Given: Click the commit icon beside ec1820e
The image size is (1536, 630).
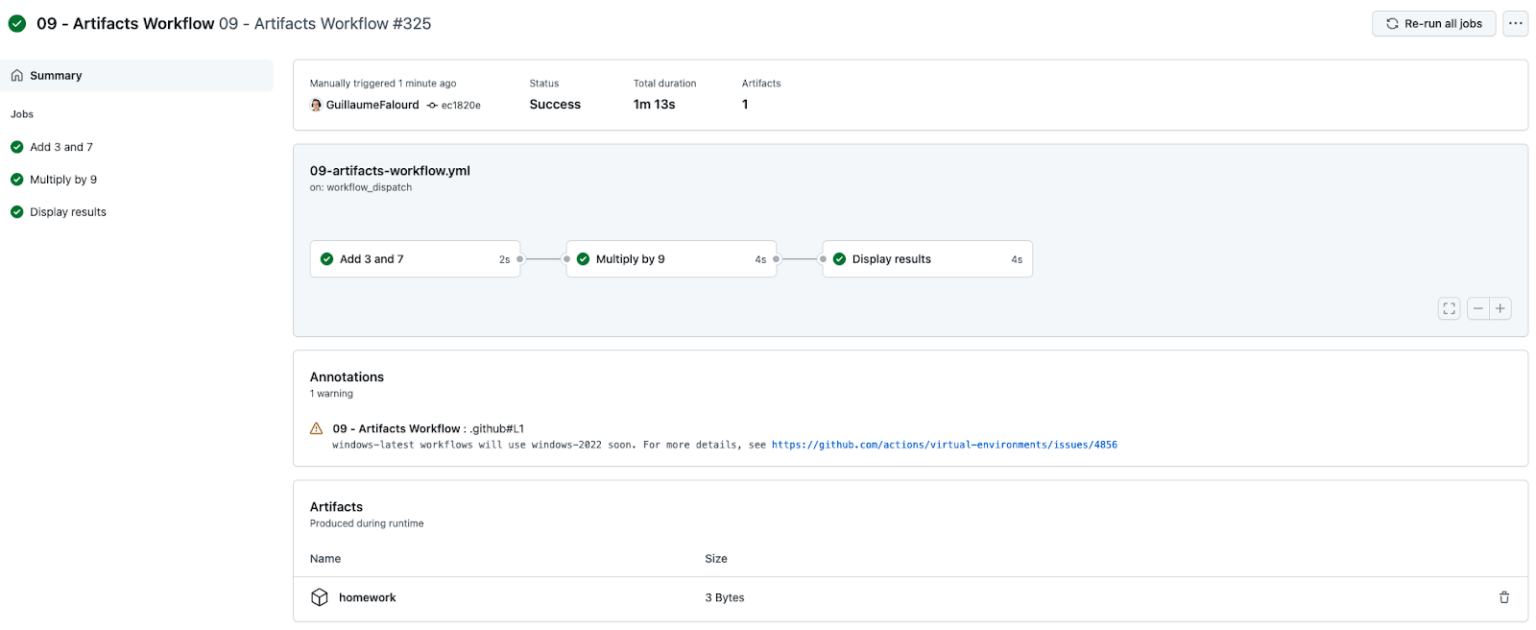Looking at the screenshot, I should pos(434,104).
